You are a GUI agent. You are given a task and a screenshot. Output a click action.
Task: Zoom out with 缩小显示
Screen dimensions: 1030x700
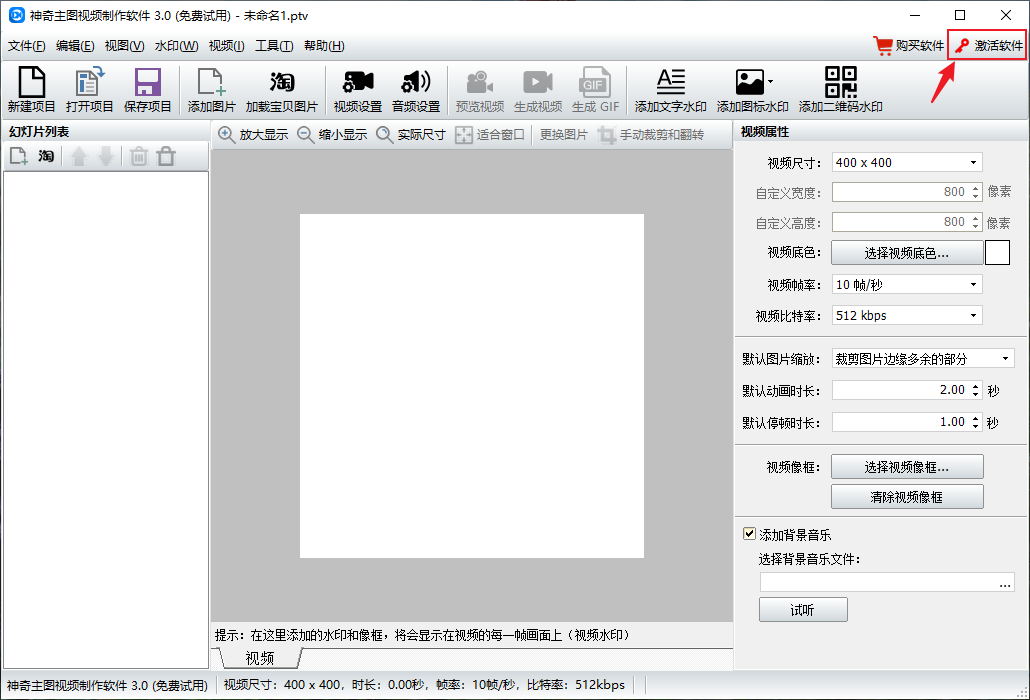tap(332, 135)
